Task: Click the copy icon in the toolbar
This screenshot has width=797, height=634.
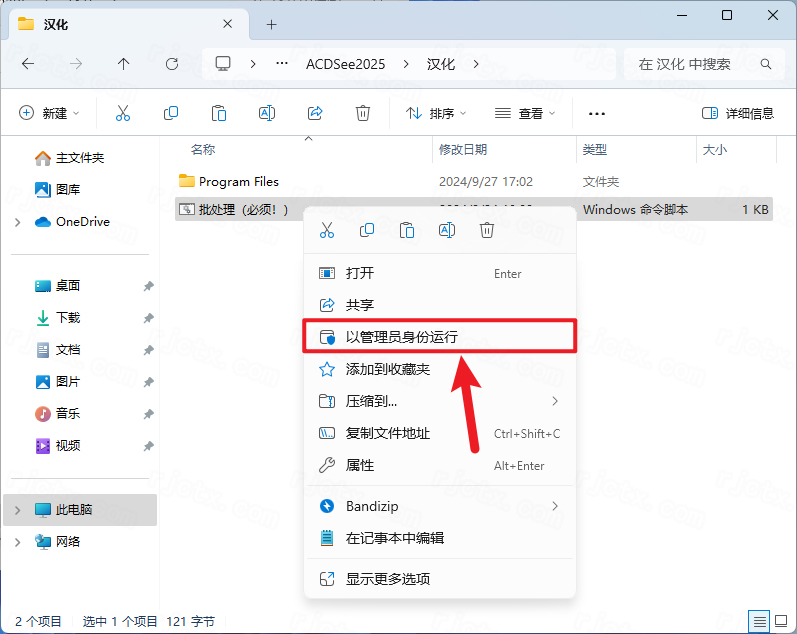Action: tap(171, 114)
